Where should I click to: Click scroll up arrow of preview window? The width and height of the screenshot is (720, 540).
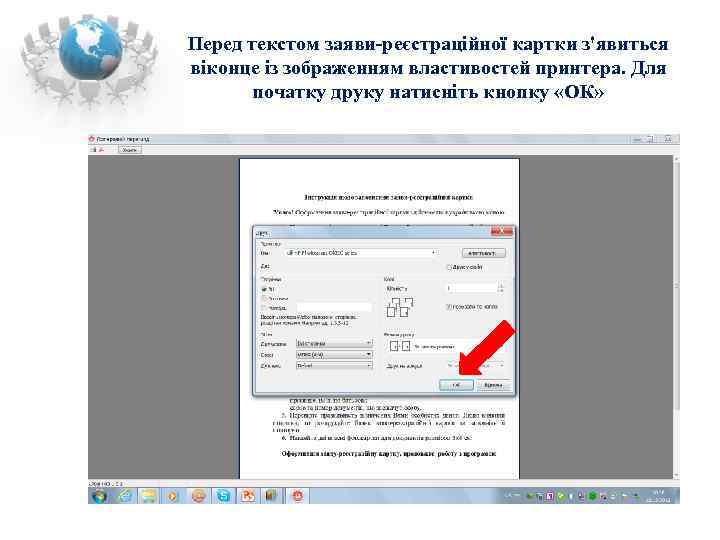tap(676, 158)
